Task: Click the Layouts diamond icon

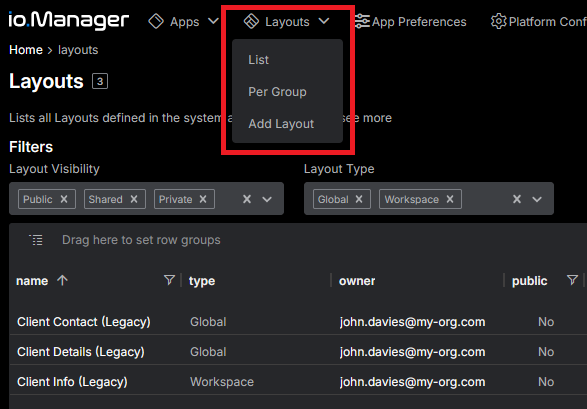Action: coord(251,21)
